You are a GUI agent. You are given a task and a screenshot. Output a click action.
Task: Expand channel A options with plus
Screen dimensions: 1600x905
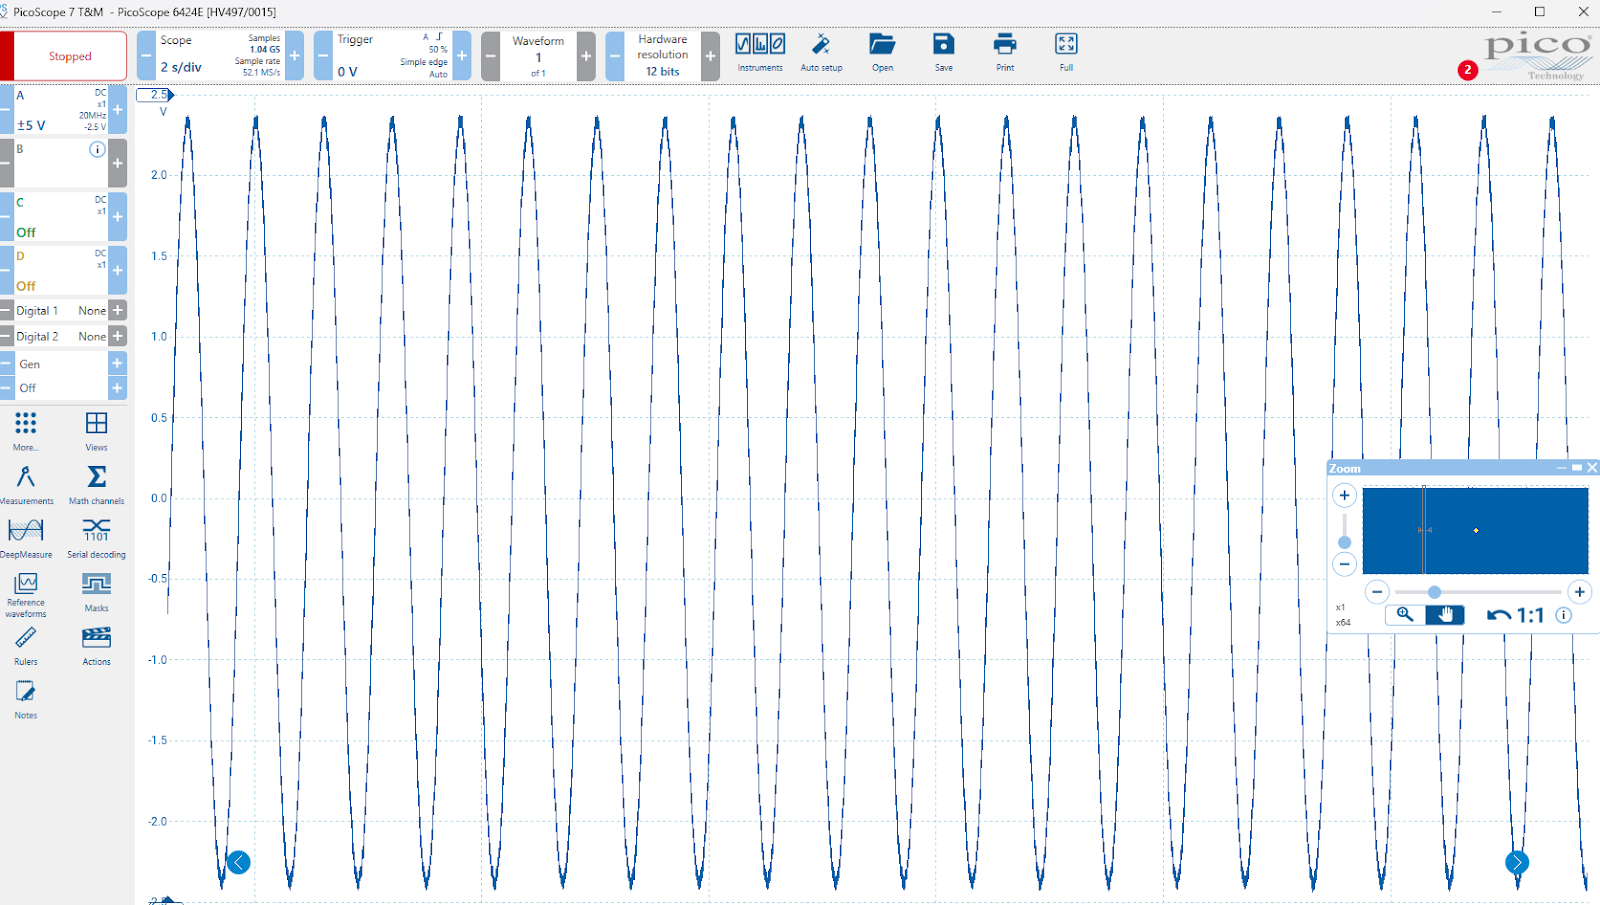pyautogui.click(x=118, y=110)
